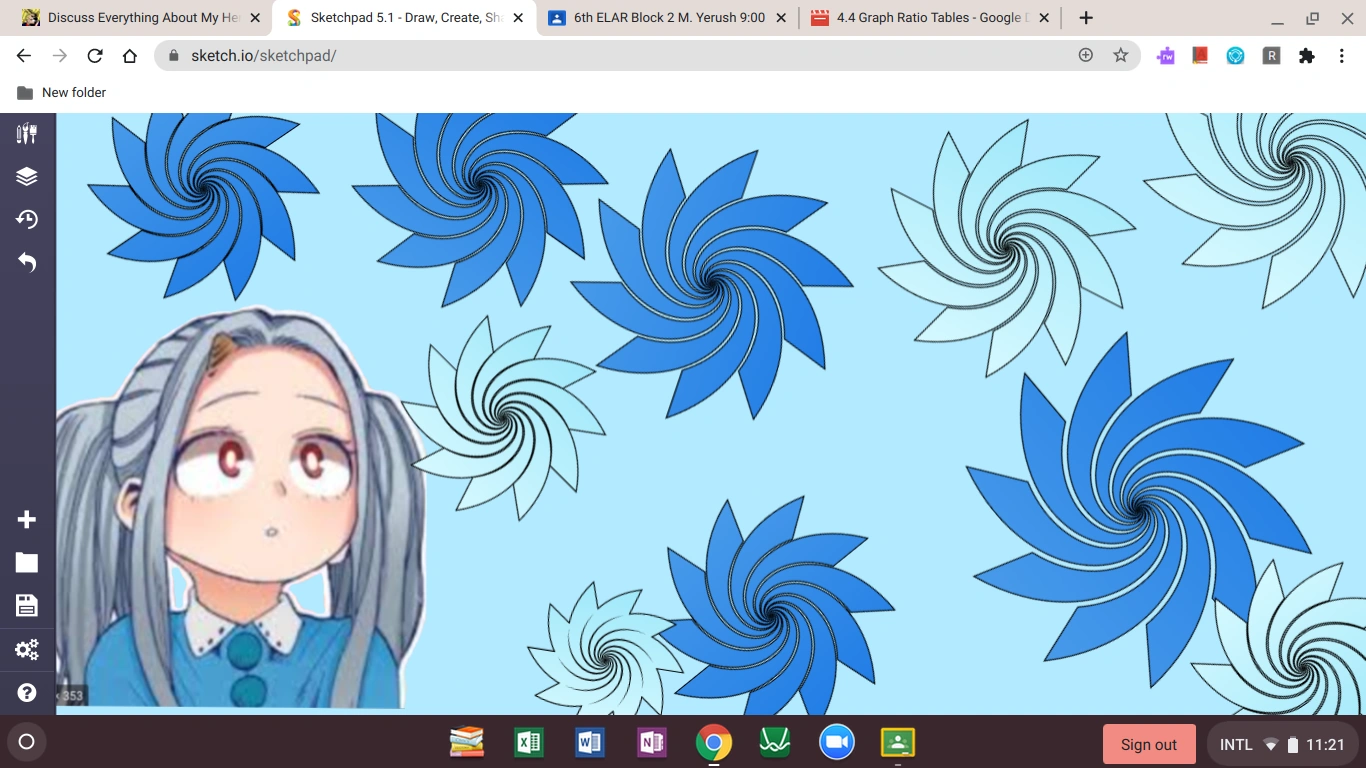Click the sketch.io circle logo

pos(26,742)
